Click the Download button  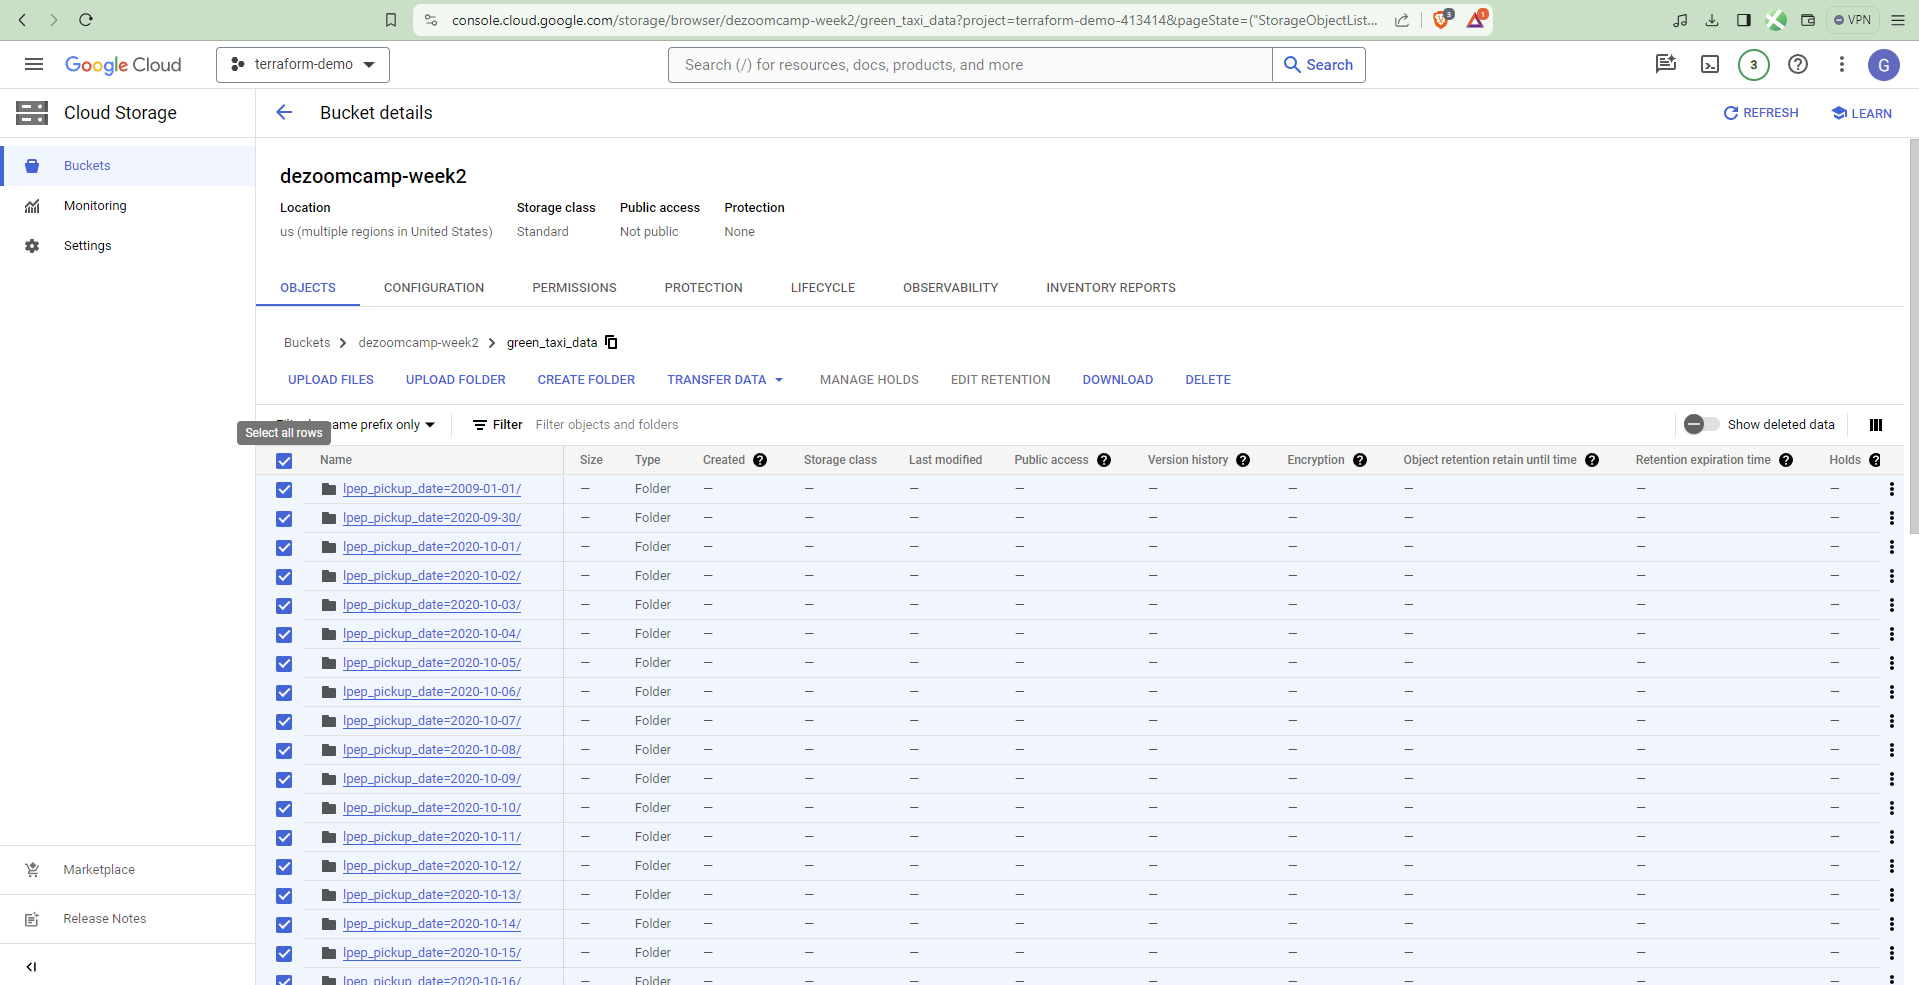coord(1118,380)
